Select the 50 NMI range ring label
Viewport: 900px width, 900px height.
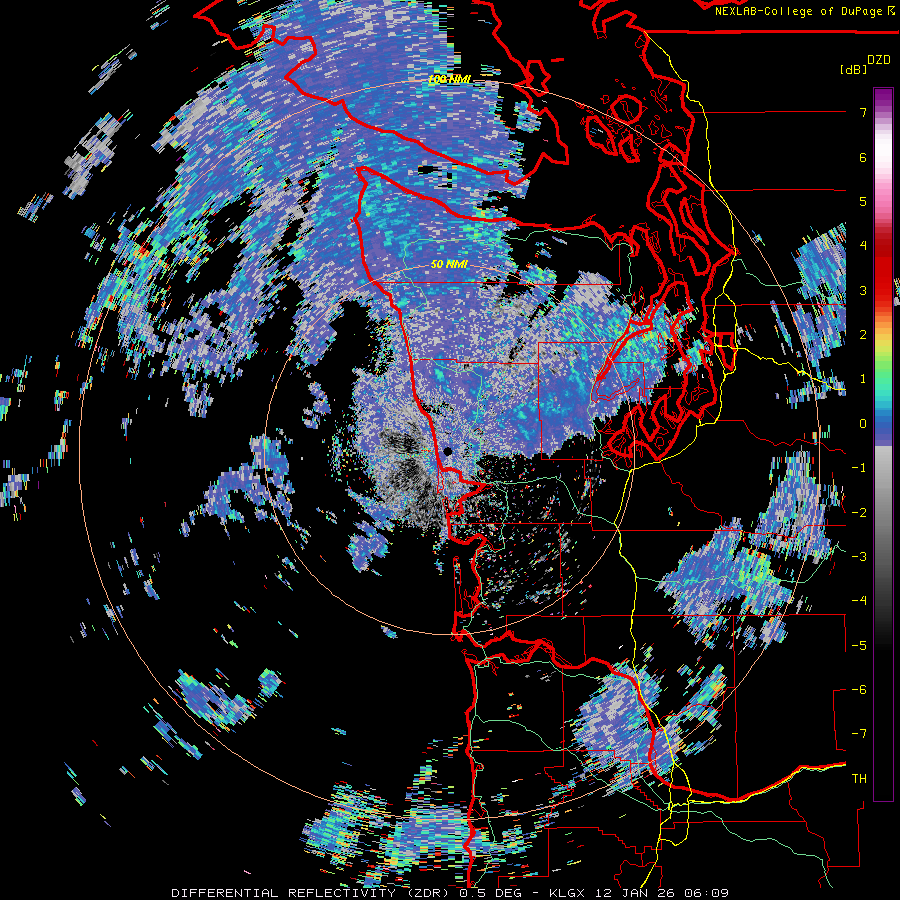pyautogui.click(x=449, y=265)
